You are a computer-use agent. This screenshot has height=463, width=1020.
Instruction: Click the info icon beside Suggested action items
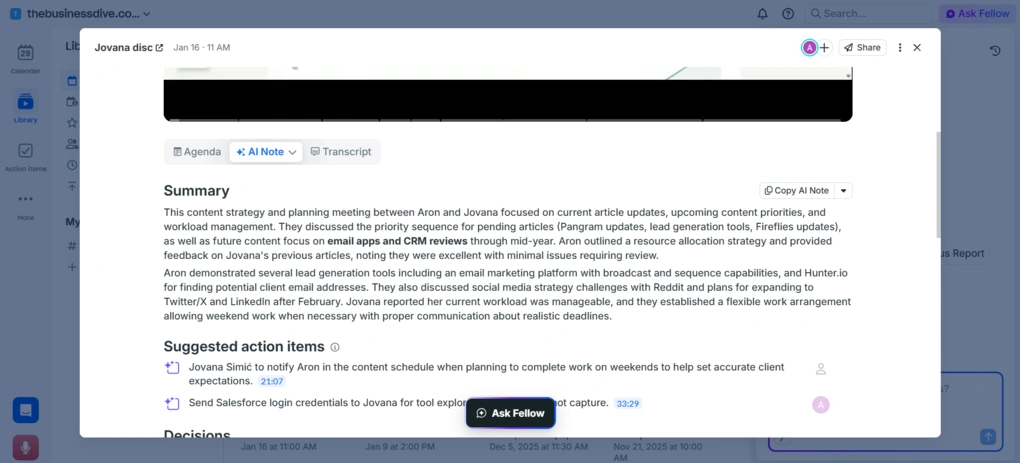click(335, 347)
